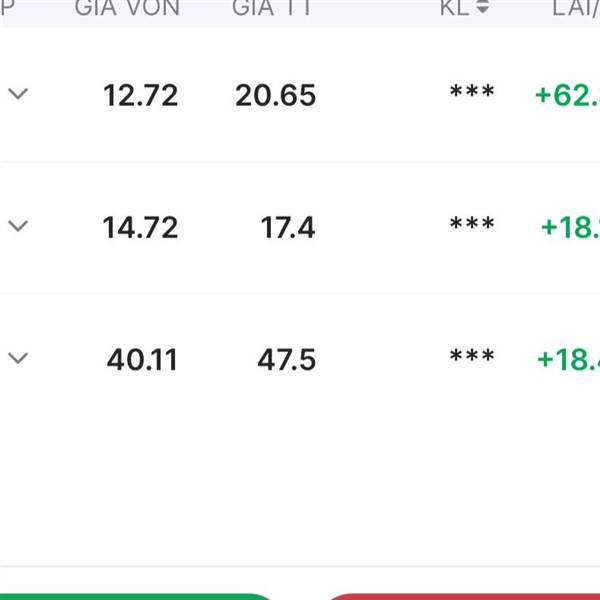Click the cost price value 40.11

[x=142, y=360]
